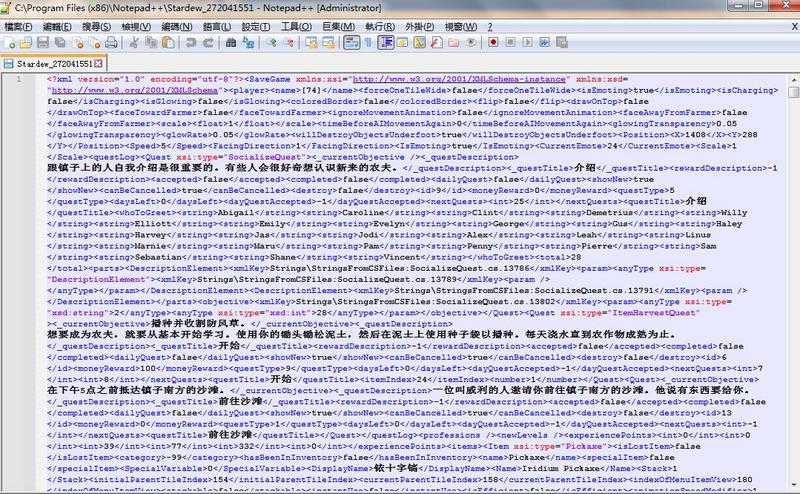Screen dimensions: 800x494
Task: Toggle show all characters pilcrow icon
Action: pos(368,43)
